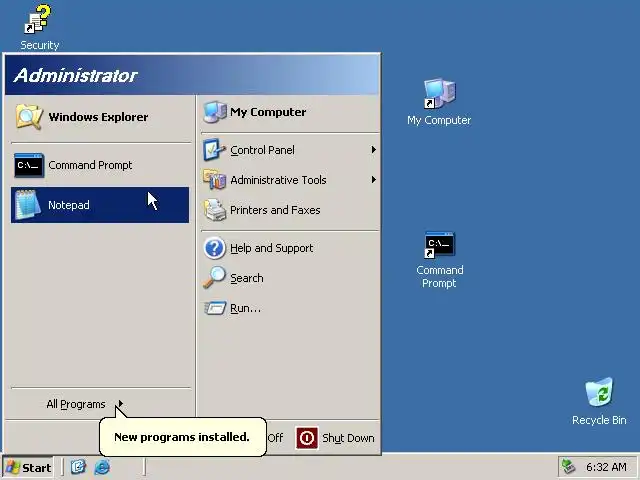Screen dimensions: 640x480
Task: Open Search from the Start menu
Action: pos(290,278)
